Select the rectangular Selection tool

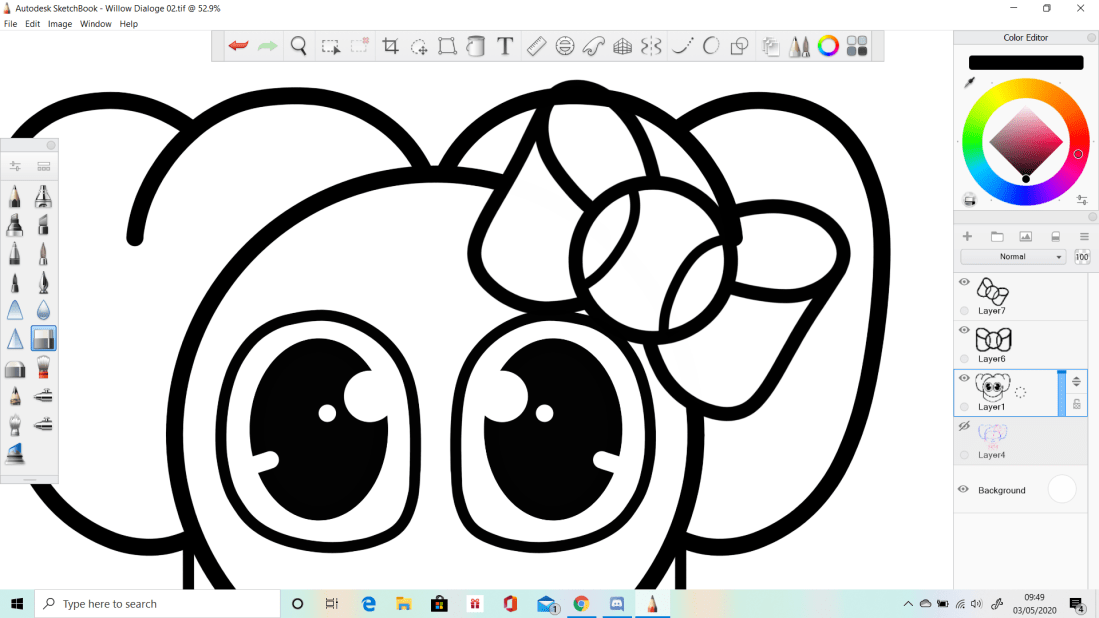coord(330,46)
